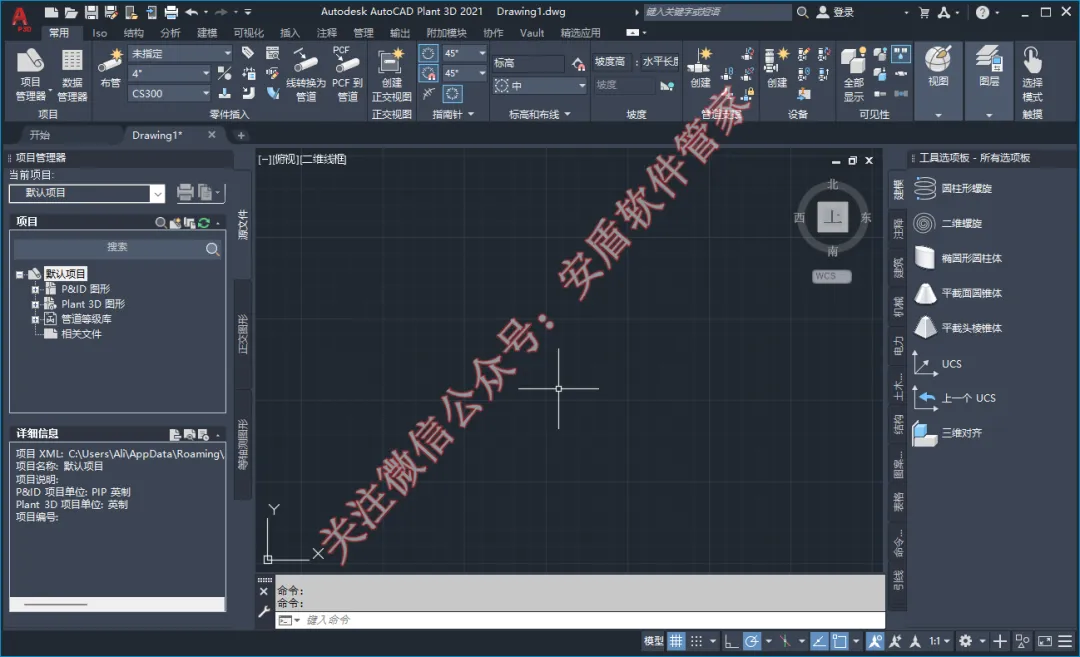1080x657 pixels.
Task: Select the 平截面圆锥体 frustum cone tool
Action: (958, 293)
